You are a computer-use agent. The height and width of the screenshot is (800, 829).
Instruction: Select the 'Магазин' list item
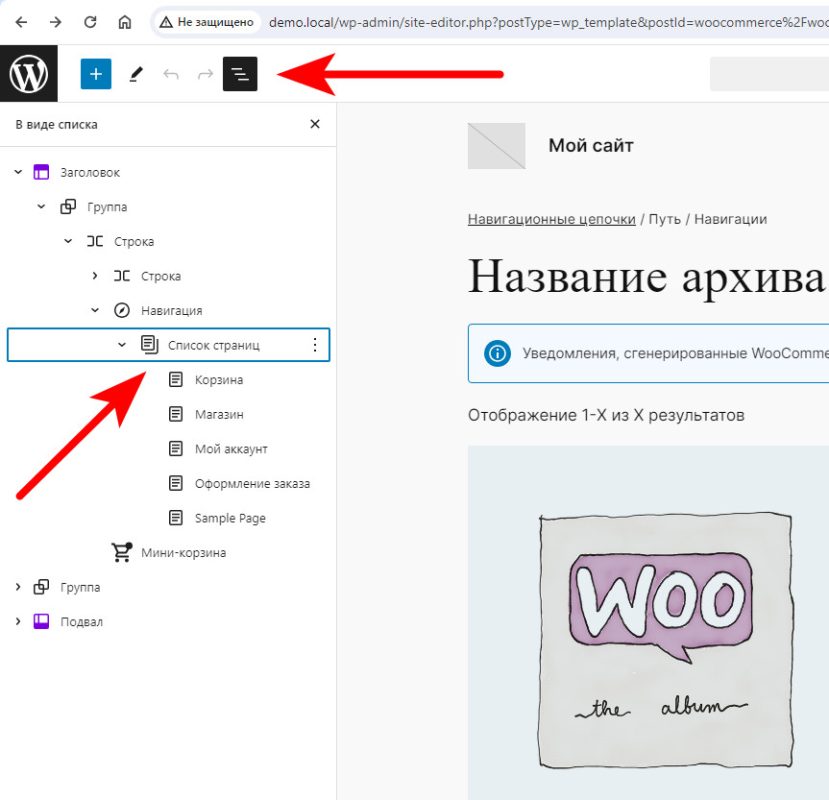219,415
